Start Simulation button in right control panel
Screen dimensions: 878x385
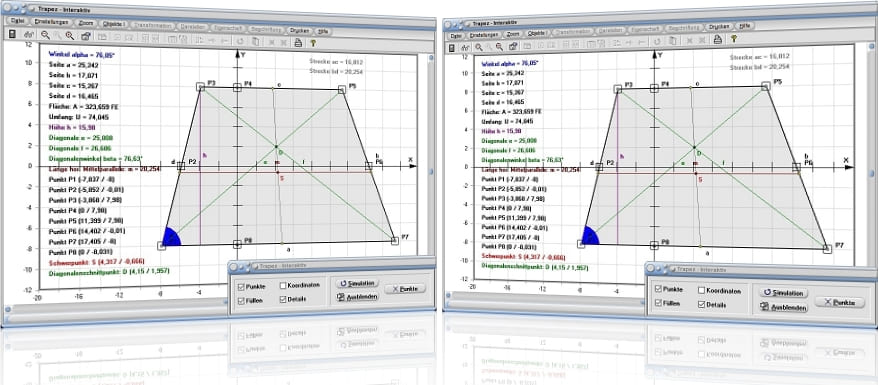click(x=783, y=293)
